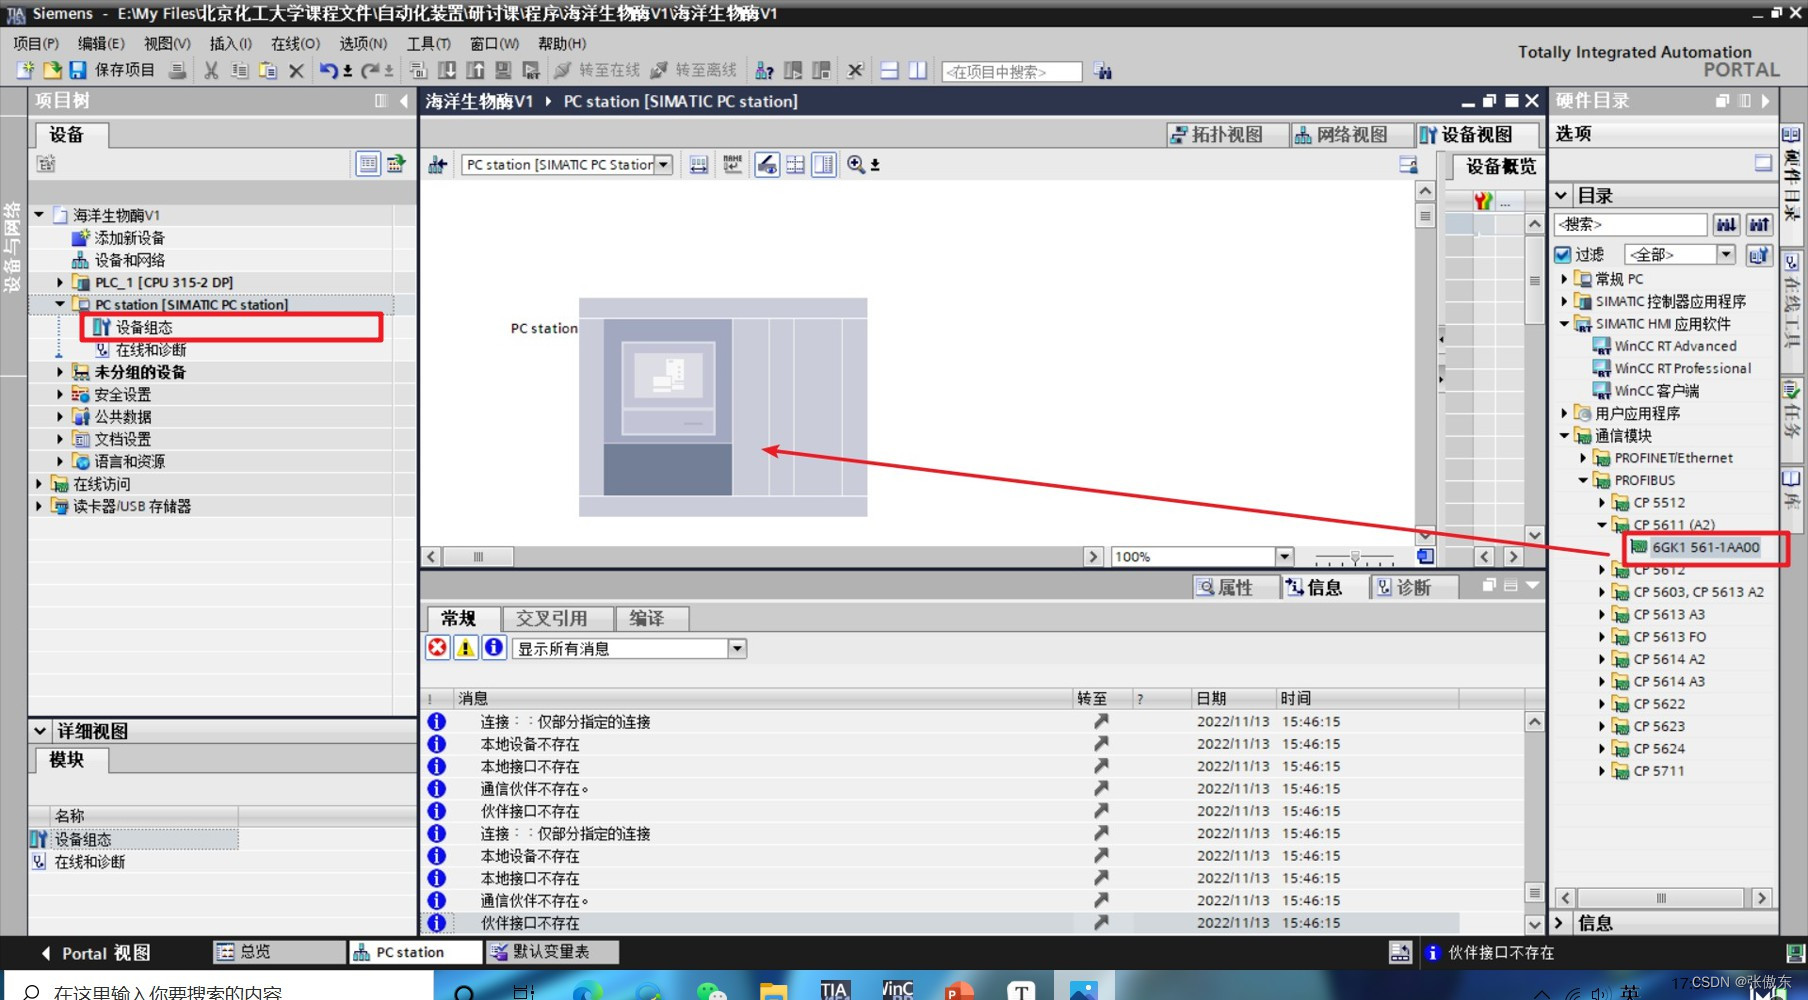Collapse the PC station tree node
The height and width of the screenshot is (1000, 1808).
[60, 305]
